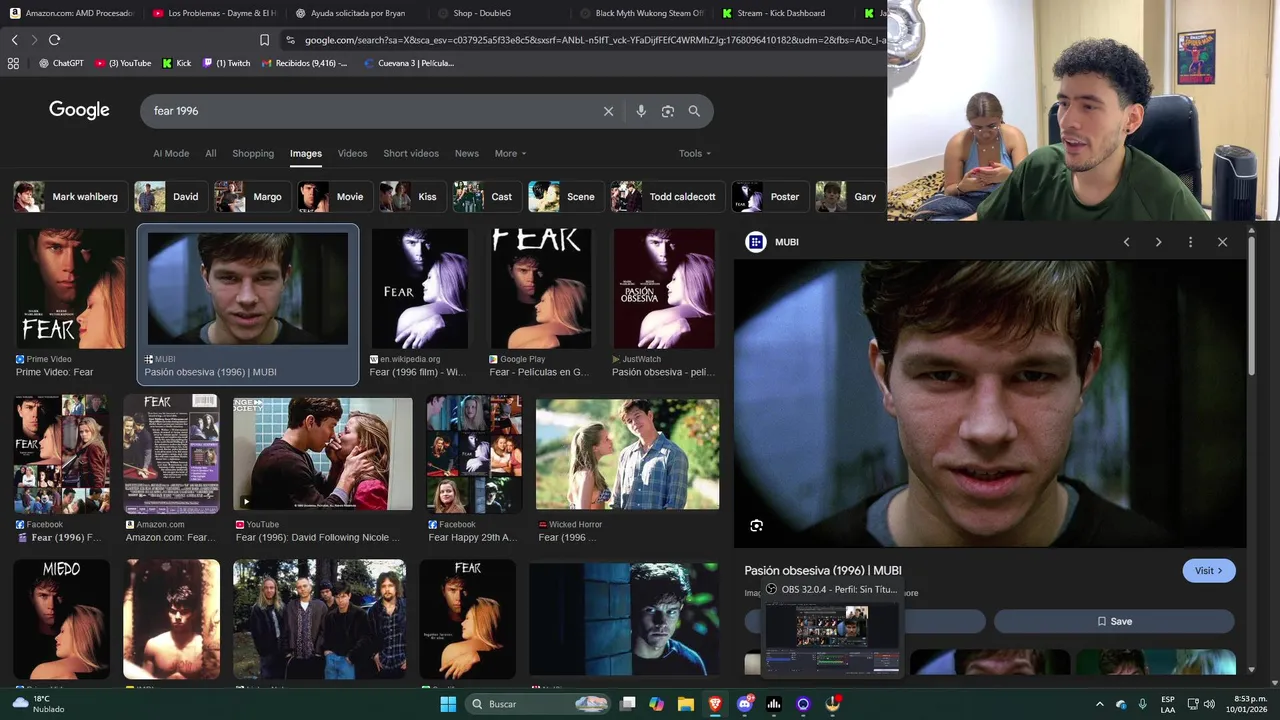The image size is (1280, 720).
Task: Open the Recibidos Gmail bookmark
Action: [304, 63]
